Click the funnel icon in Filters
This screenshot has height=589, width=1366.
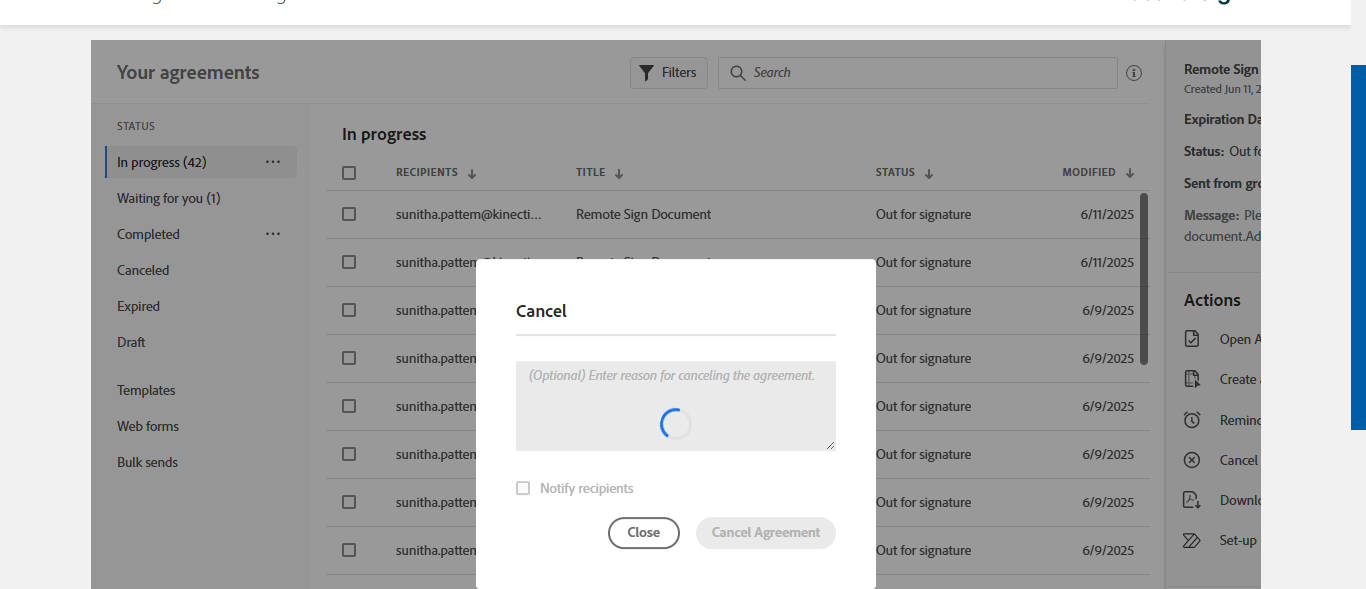coord(646,73)
